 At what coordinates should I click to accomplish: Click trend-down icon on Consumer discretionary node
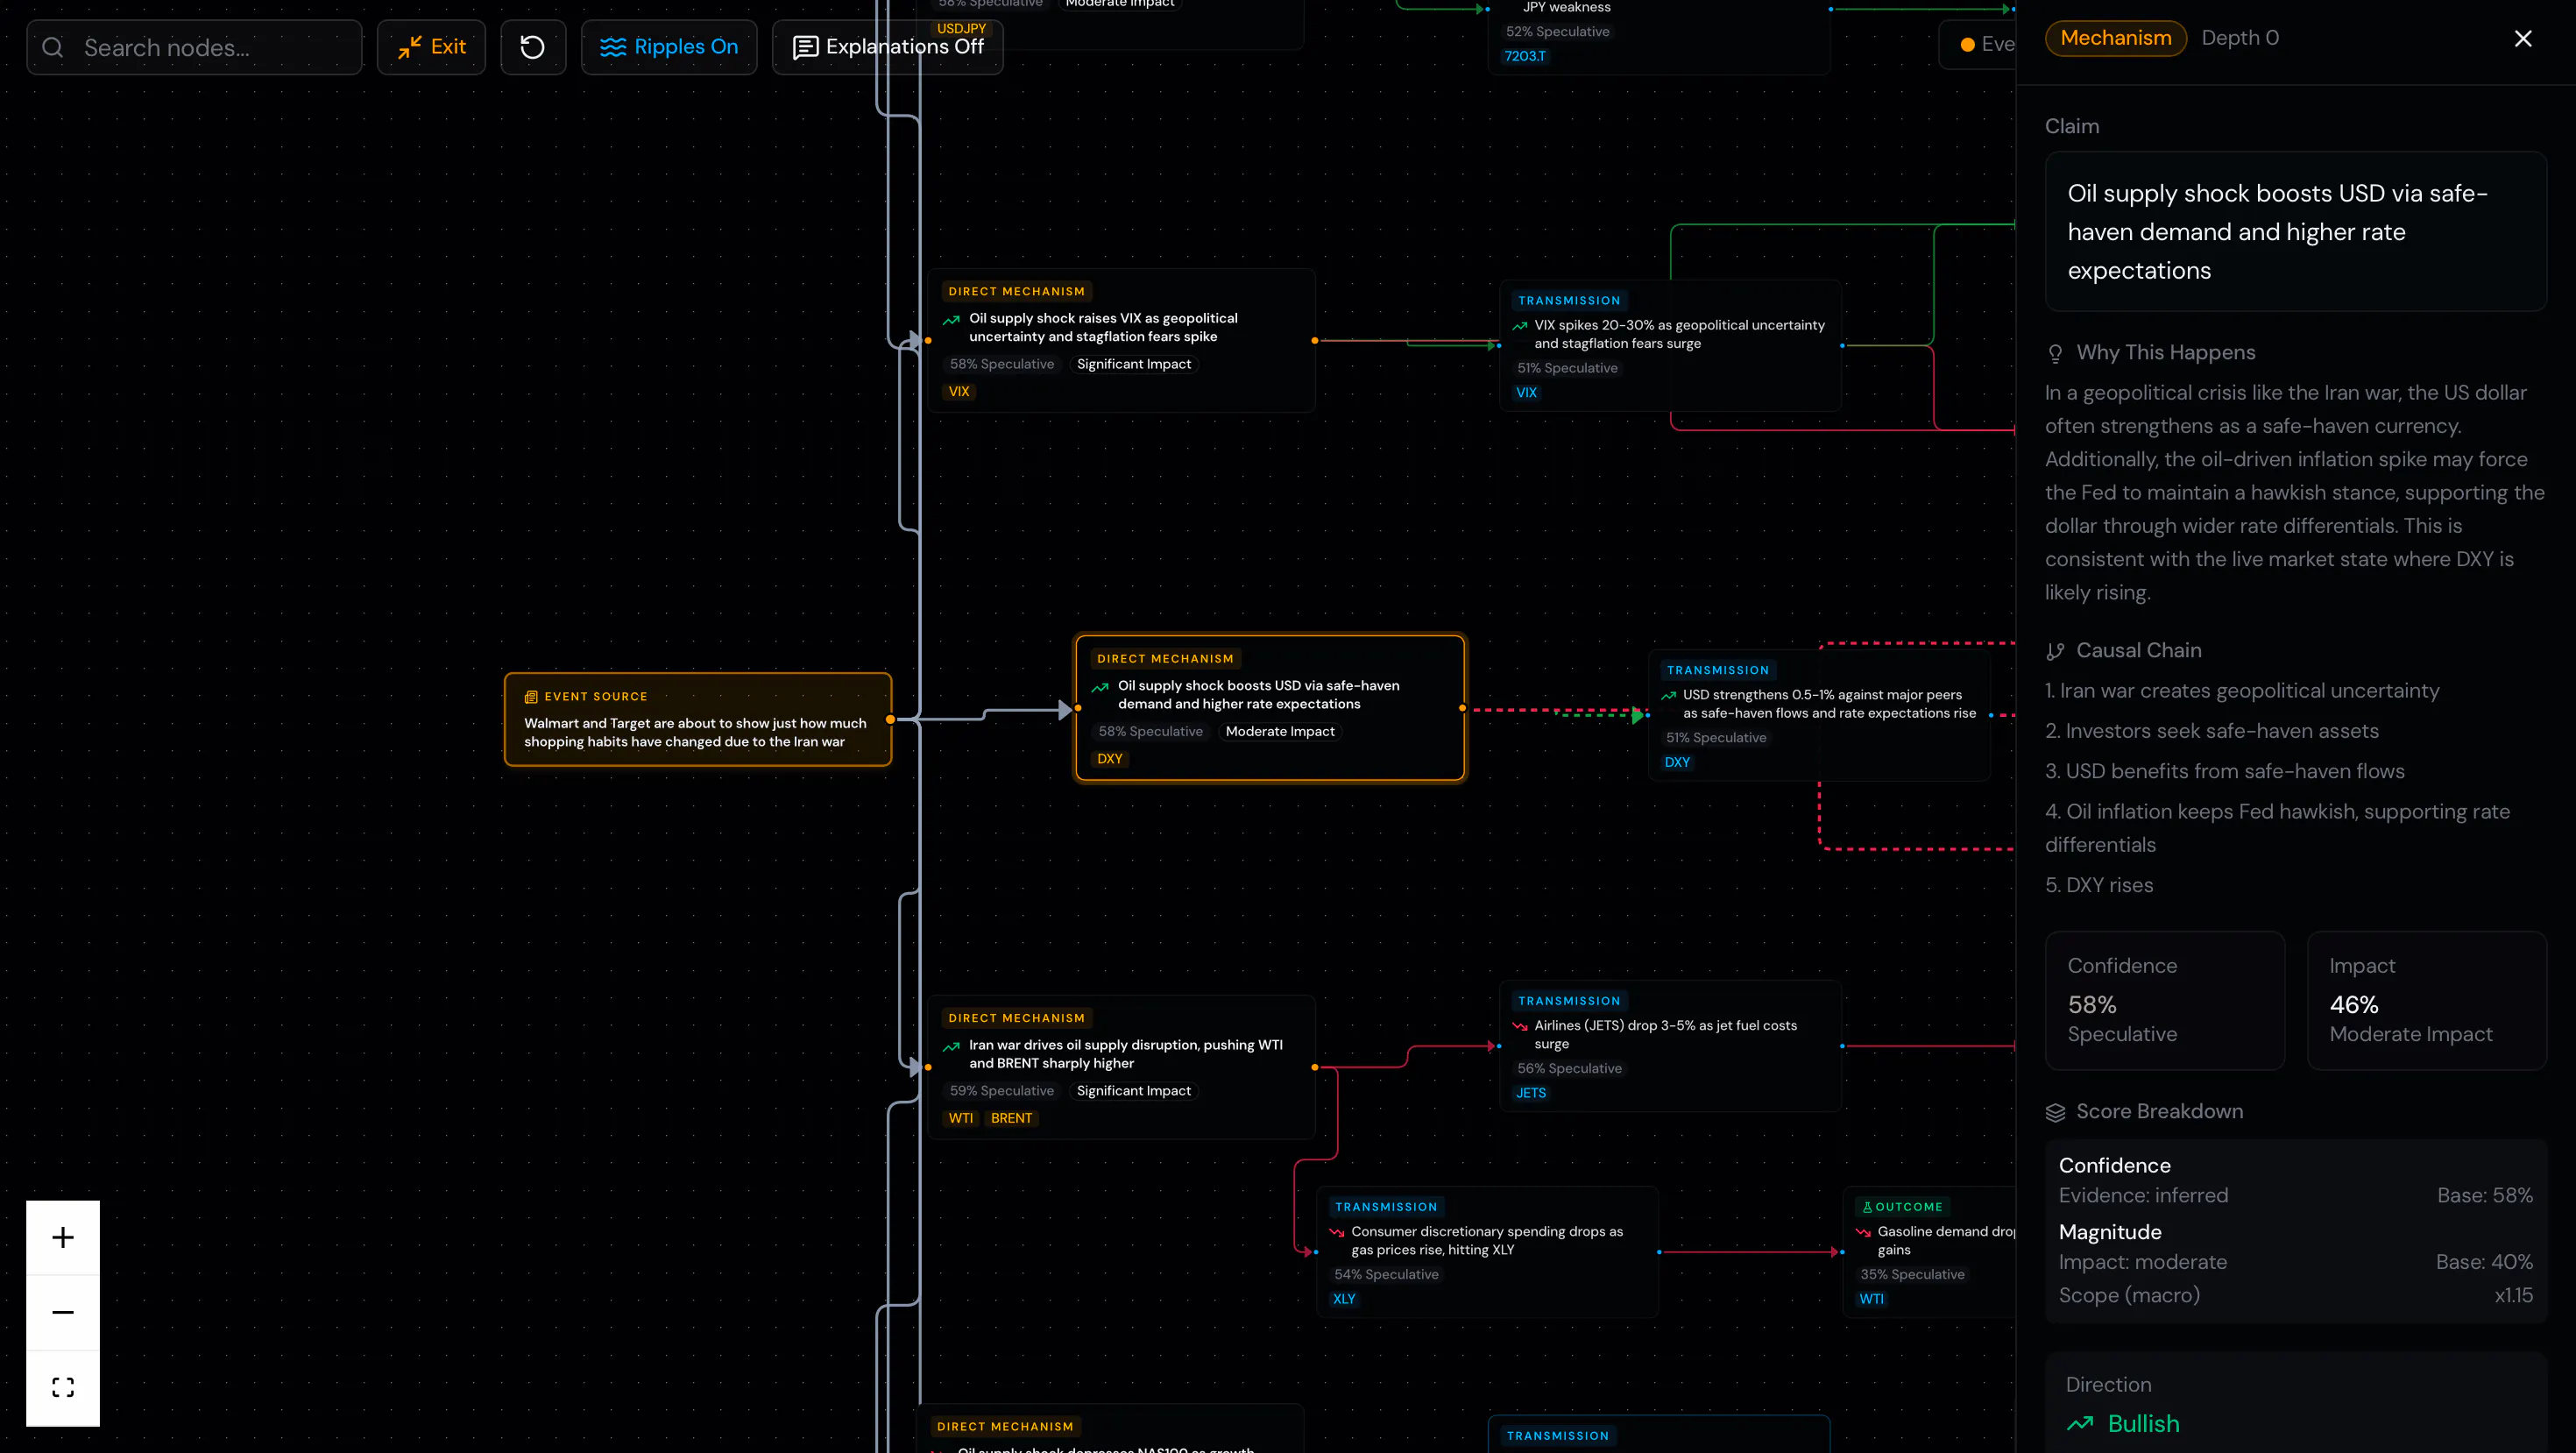[x=1337, y=1233]
